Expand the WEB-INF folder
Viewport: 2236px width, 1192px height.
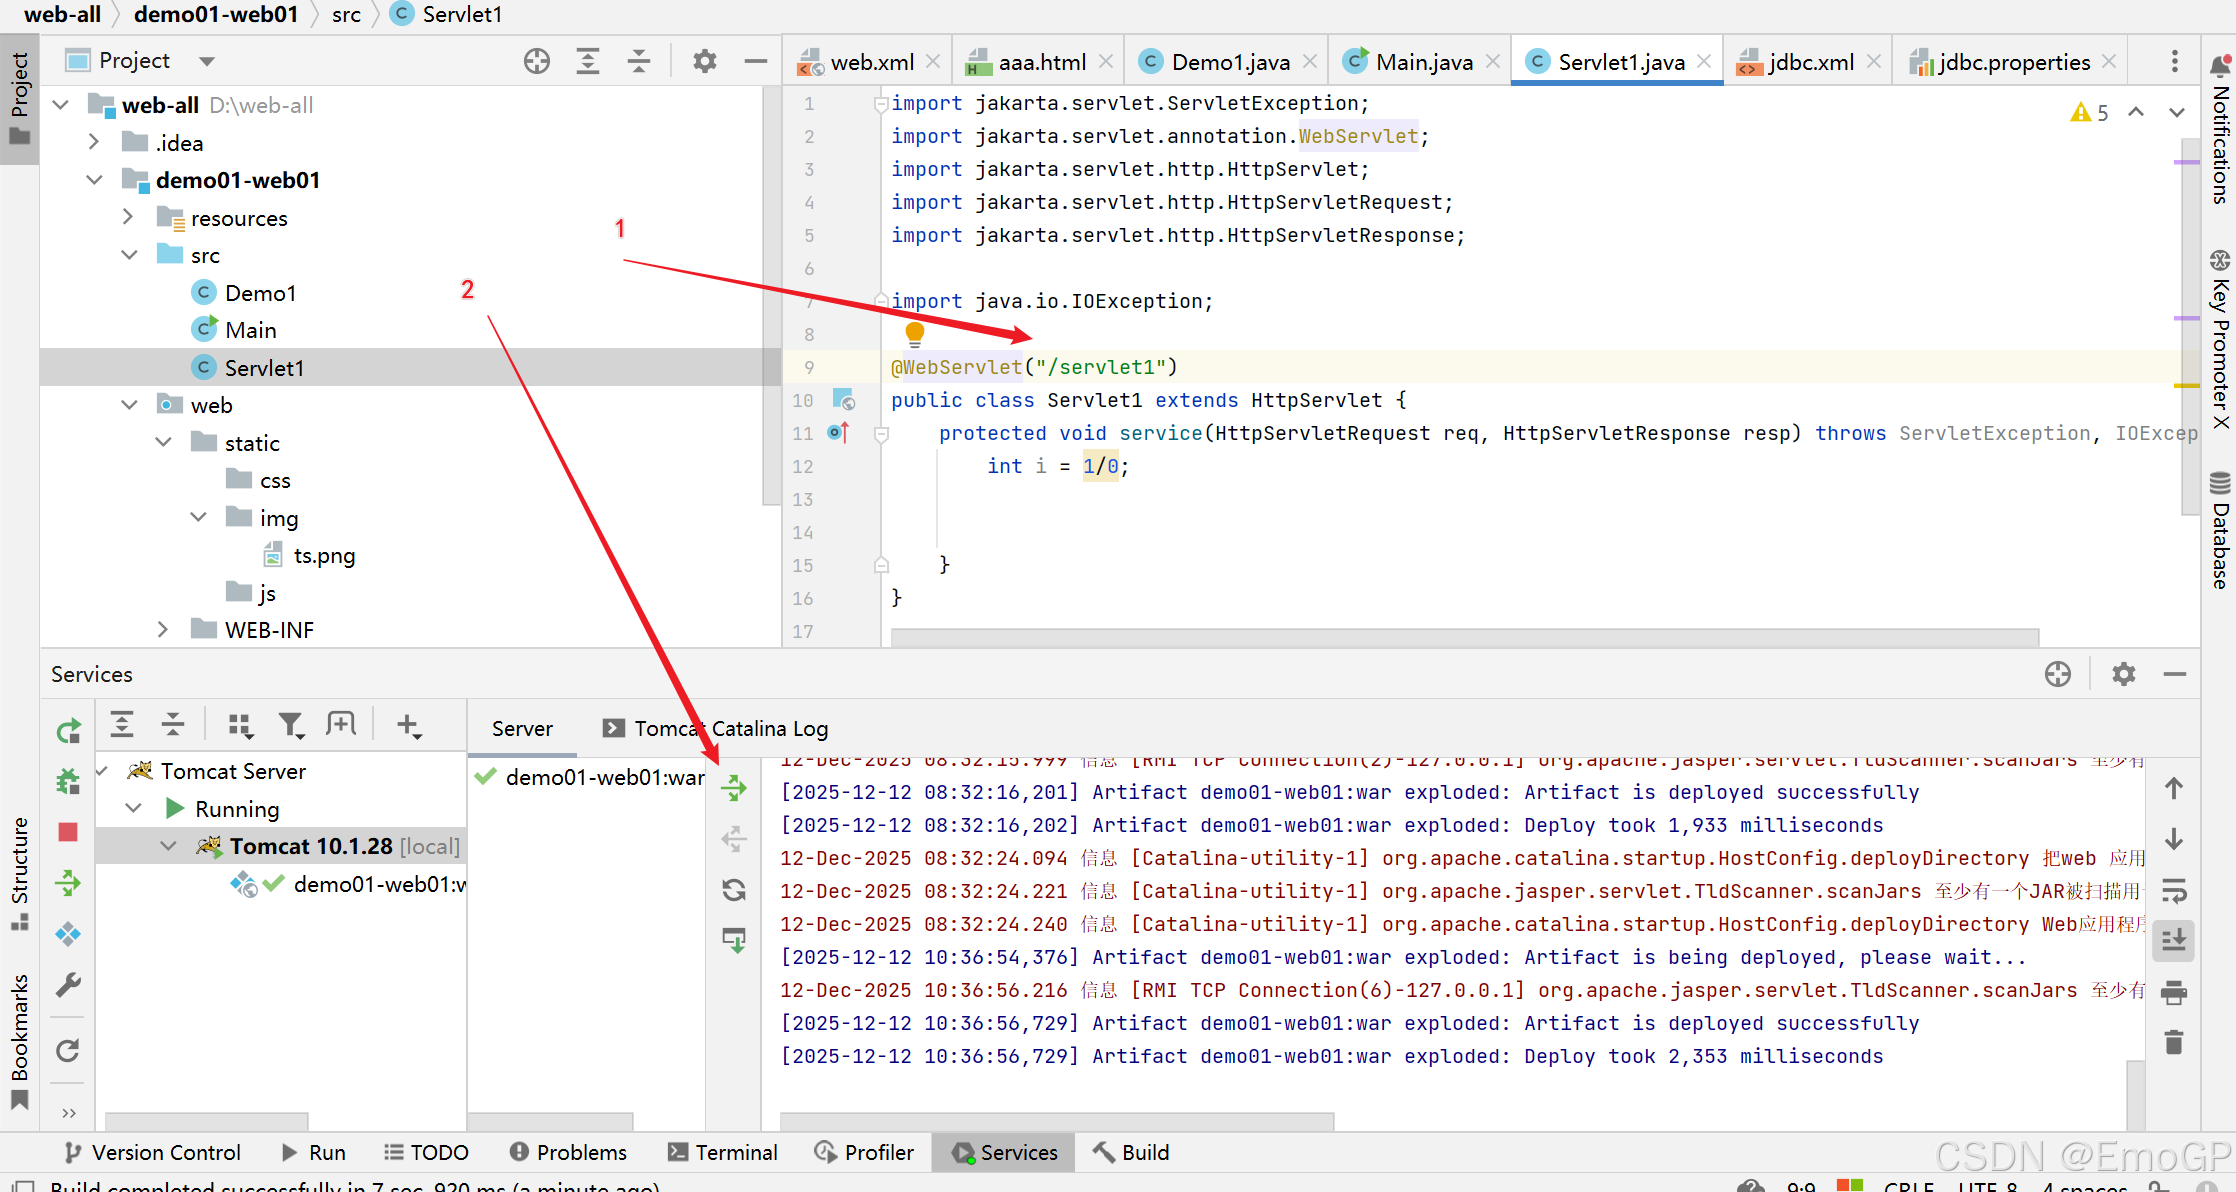point(163,629)
